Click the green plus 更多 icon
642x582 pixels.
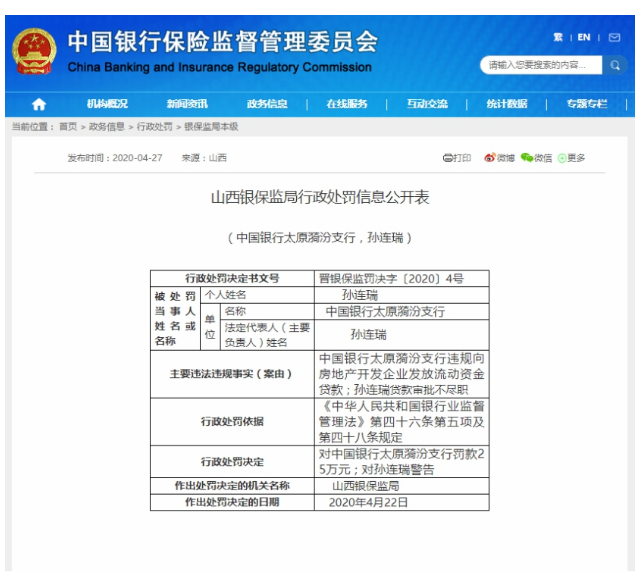tap(562, 158)
